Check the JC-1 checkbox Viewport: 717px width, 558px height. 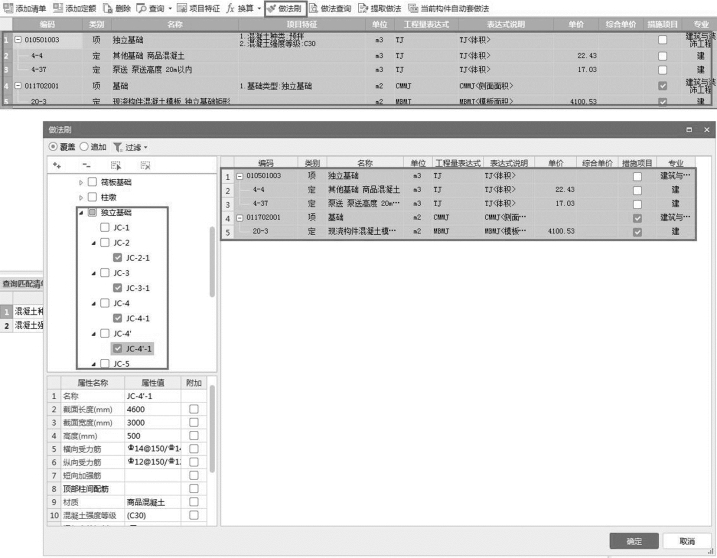[105, 227]
